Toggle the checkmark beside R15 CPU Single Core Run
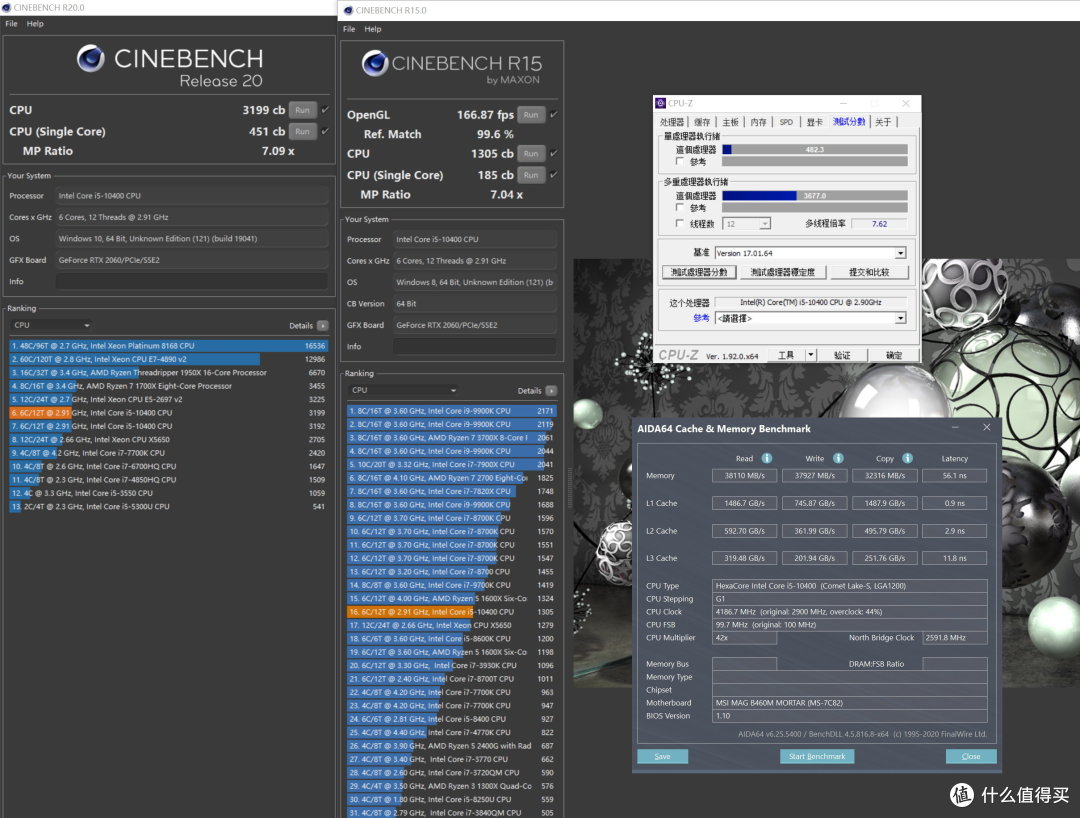 (x=554, y=175)
